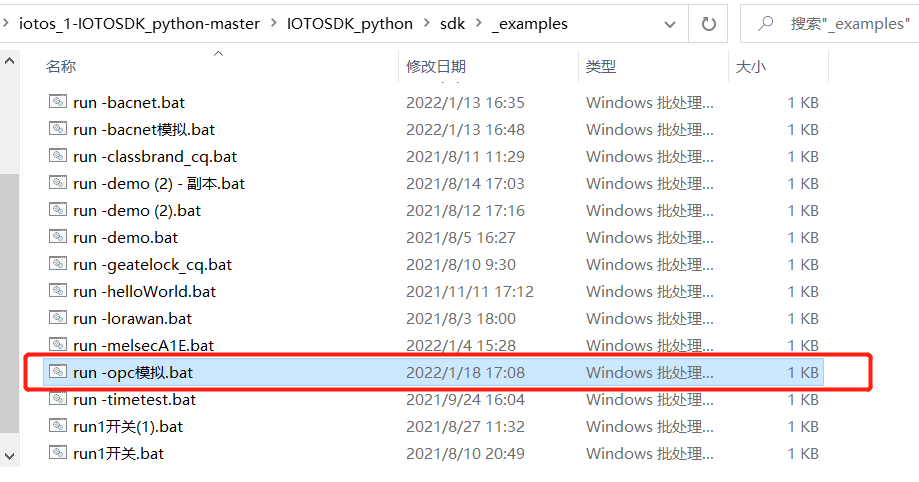This screenshot has height=482, width=919.
Task: Sort by the 类型 column header
Action: (x=600, y=66)
